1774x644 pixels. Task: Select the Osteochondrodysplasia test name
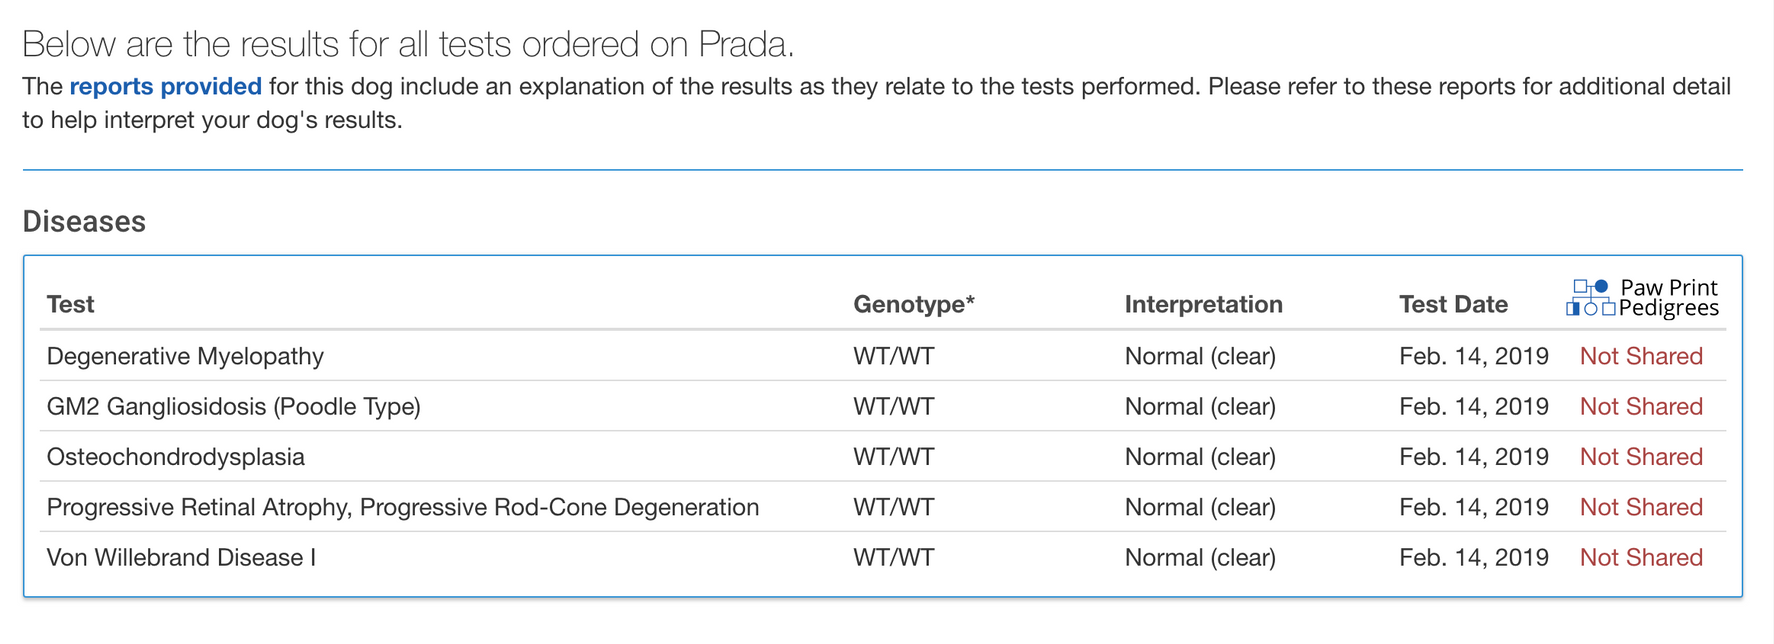(175, 457)
